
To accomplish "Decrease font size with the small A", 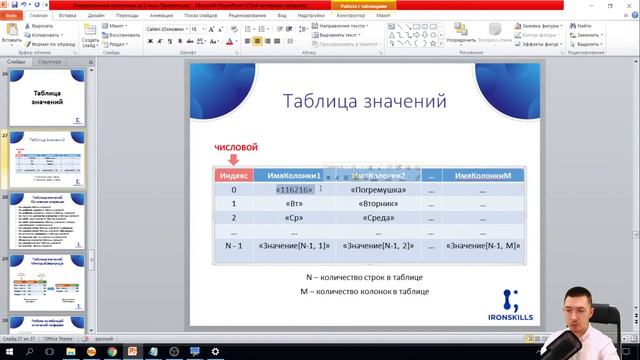I will pos(220,29).
